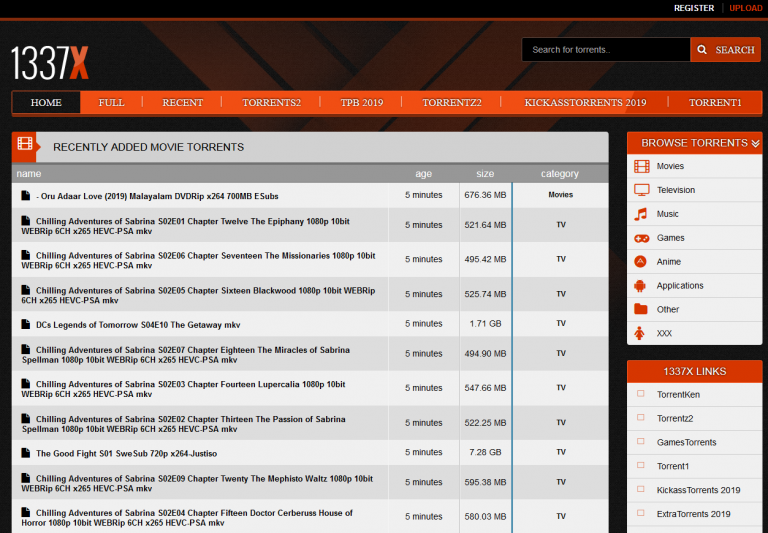Click the 547.66 MB size value
The height and width of the screenshot is (533, 768).
coord(485,388)
